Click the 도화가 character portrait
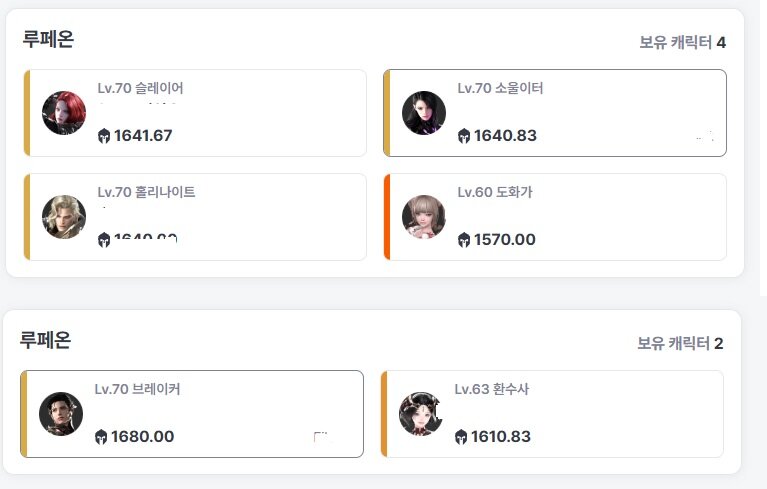Viewport: 767px width, 489px height. 424,217
